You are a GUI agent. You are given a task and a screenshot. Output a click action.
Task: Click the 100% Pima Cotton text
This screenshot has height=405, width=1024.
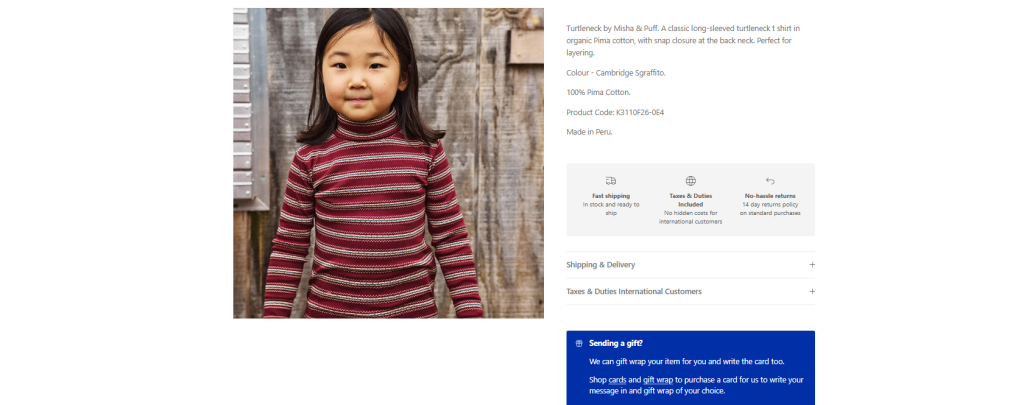pyautogui.click(x=598, y=93)
